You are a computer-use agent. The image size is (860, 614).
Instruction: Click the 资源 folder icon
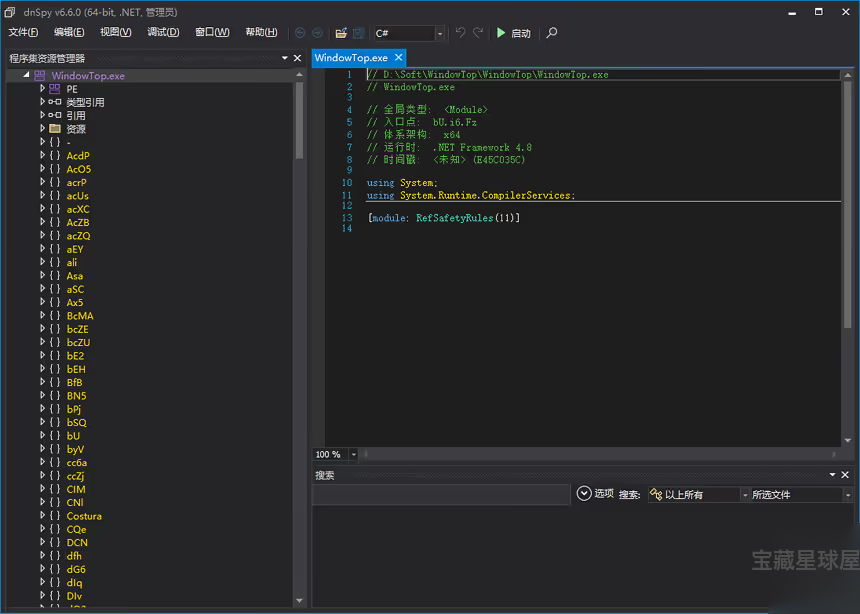55,129
